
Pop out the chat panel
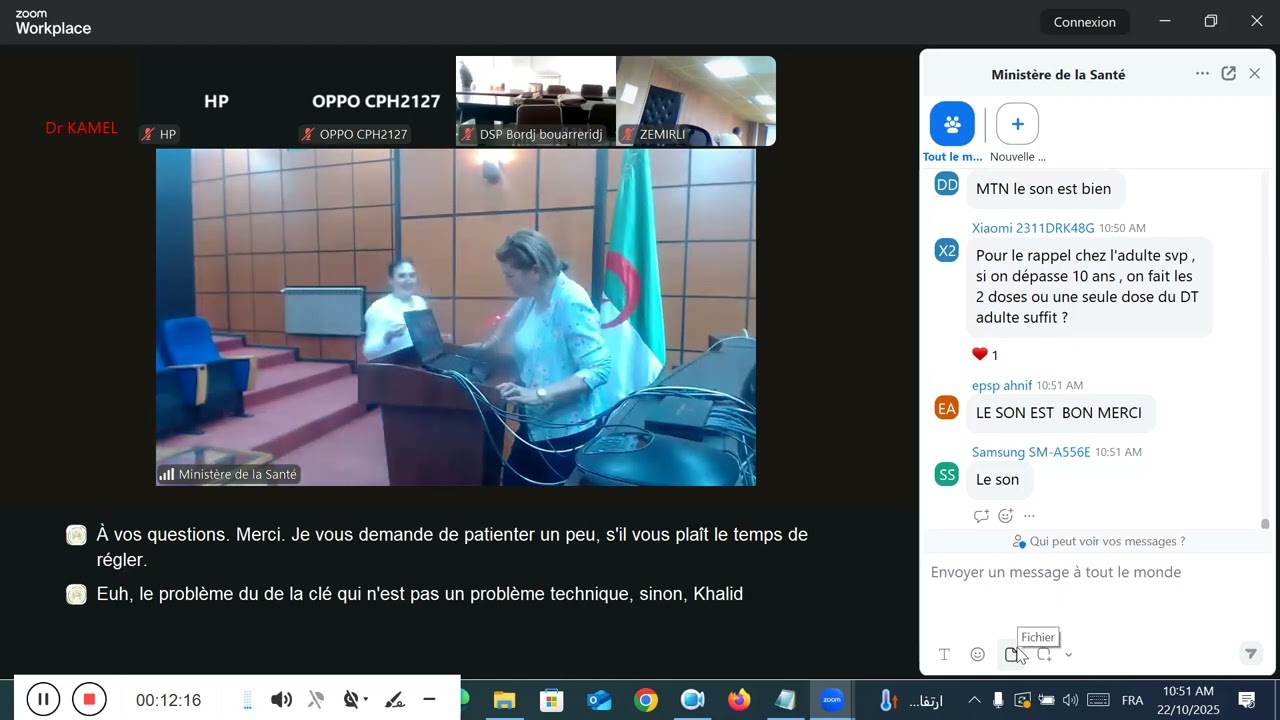point(1229,74)
